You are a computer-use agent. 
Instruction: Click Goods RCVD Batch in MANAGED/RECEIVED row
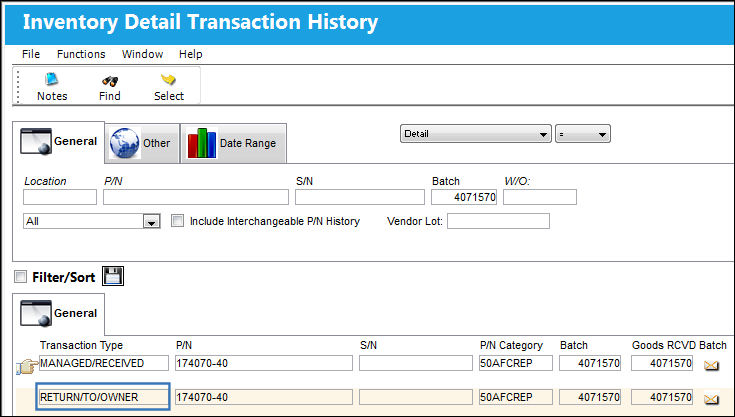tap(662, 363)
